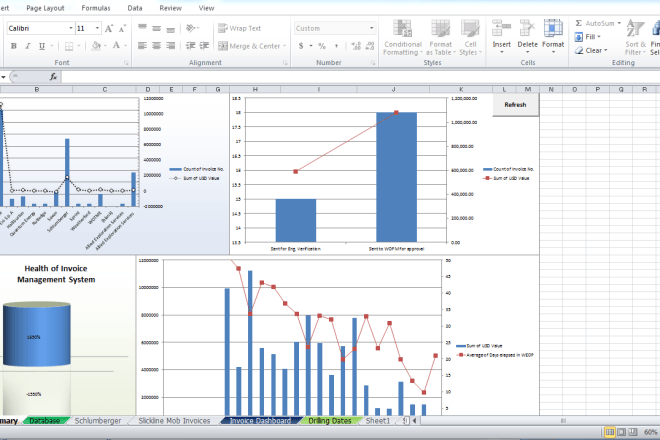
Task: Open the Format cells menu
Action: (553, 37)
